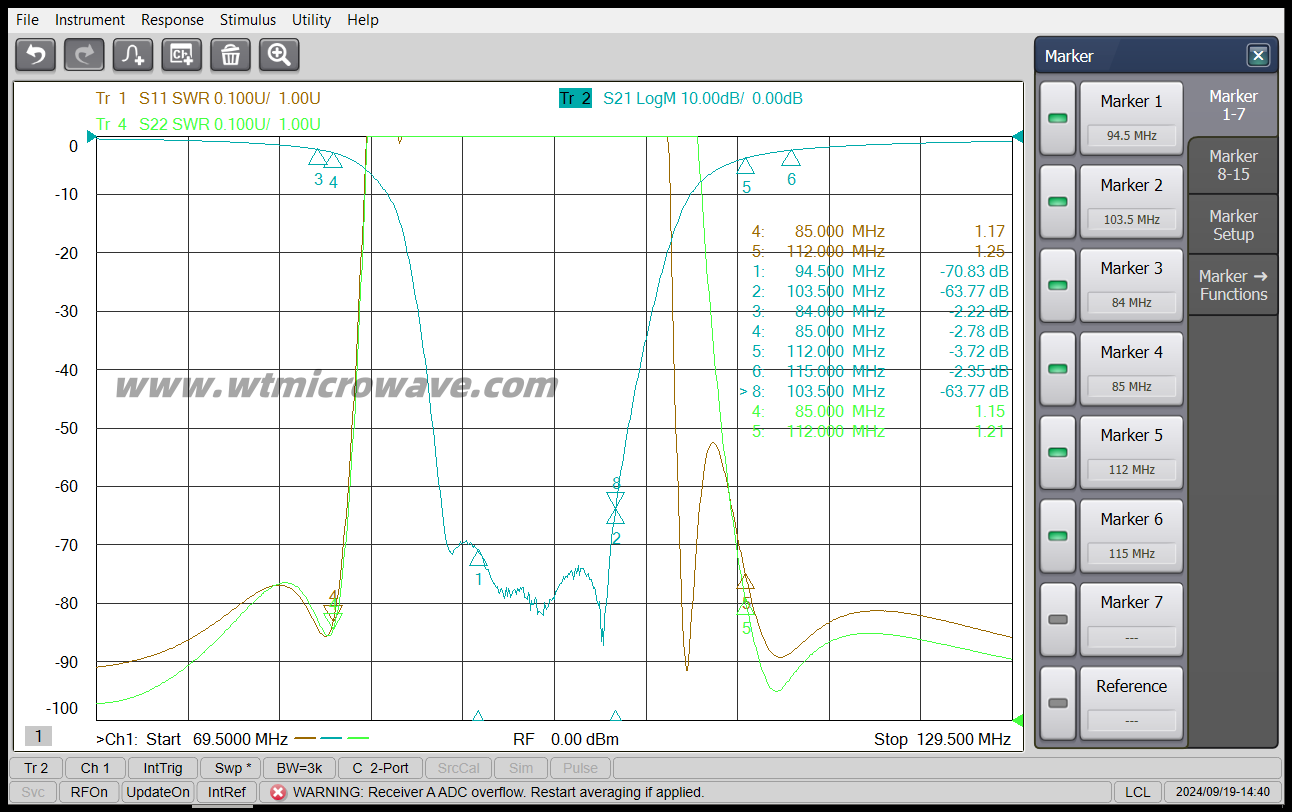
Task: Close the Marker panel
Action: 1258,56
